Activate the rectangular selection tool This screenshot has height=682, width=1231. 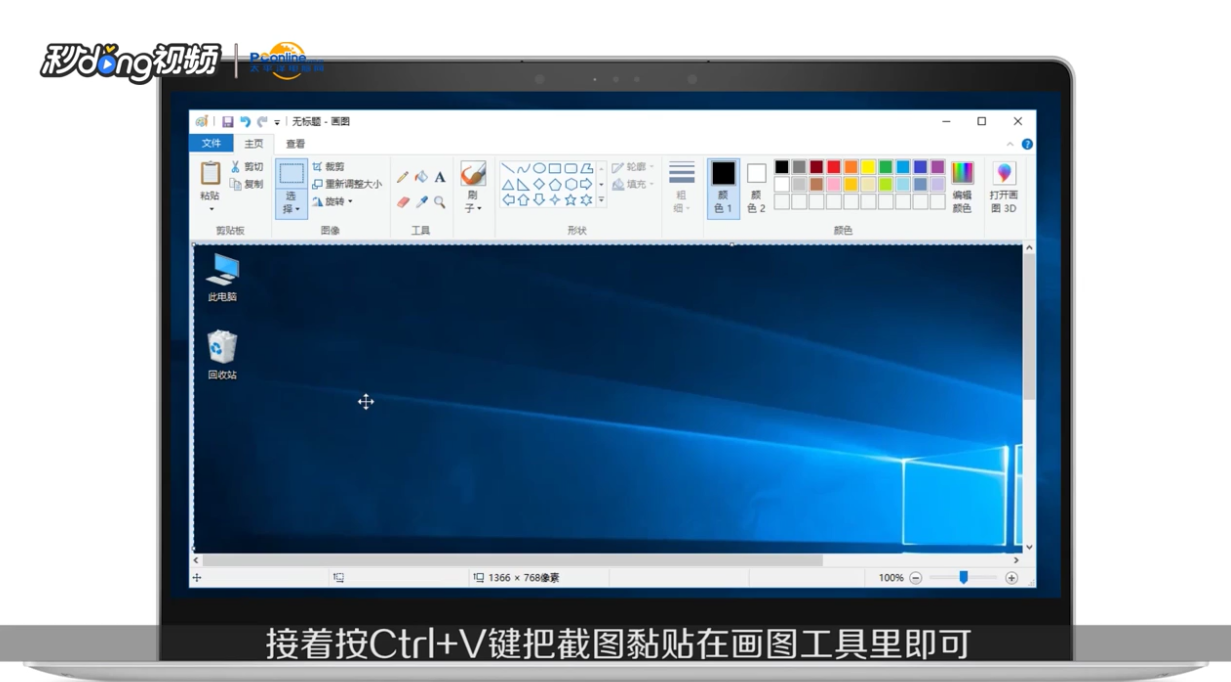coord(291,173)
